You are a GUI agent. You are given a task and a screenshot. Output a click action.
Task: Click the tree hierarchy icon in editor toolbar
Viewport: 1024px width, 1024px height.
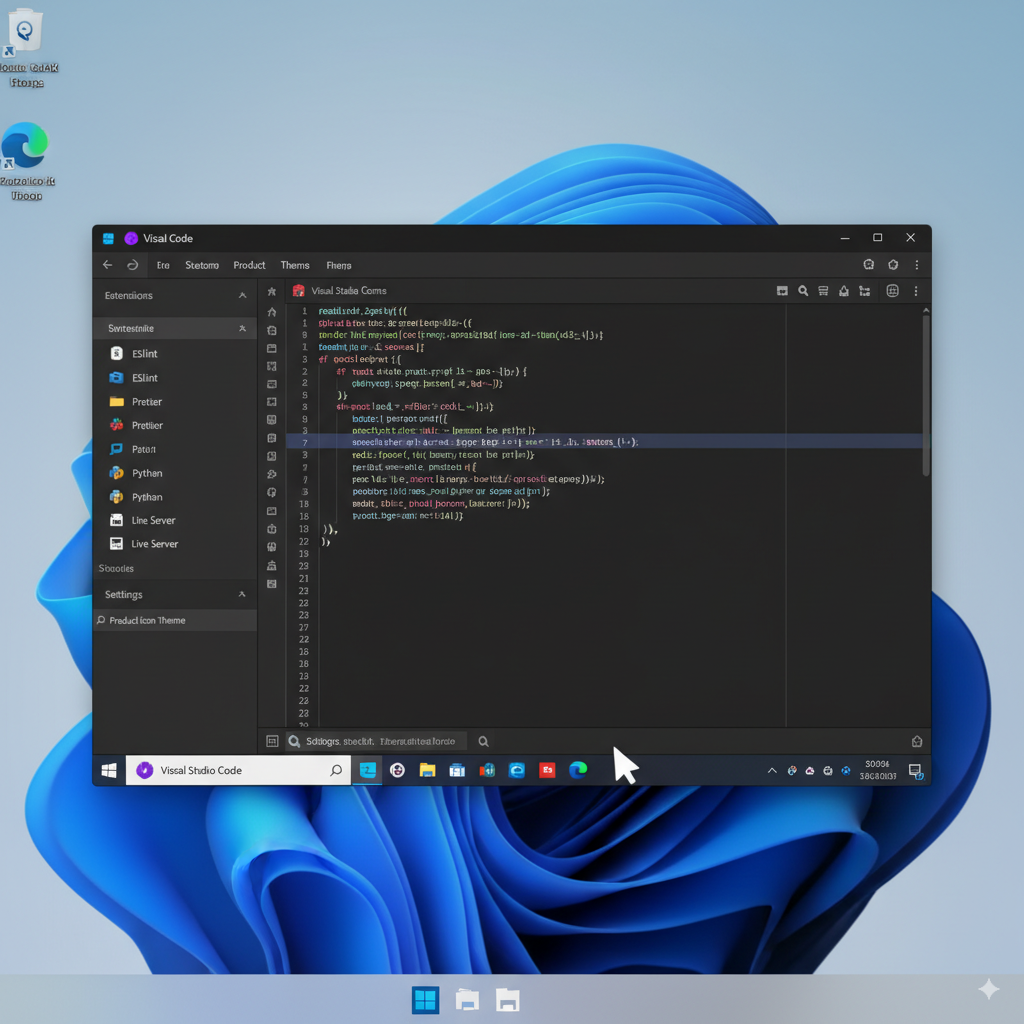(865, 291)
